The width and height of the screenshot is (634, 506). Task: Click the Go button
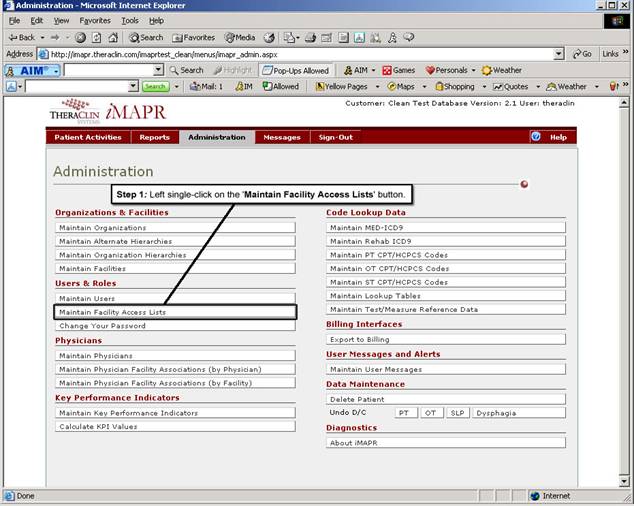582,54
